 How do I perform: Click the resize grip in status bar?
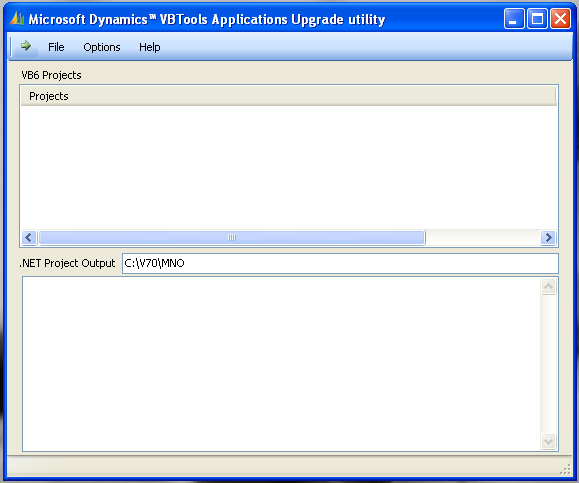click(565, 470)
